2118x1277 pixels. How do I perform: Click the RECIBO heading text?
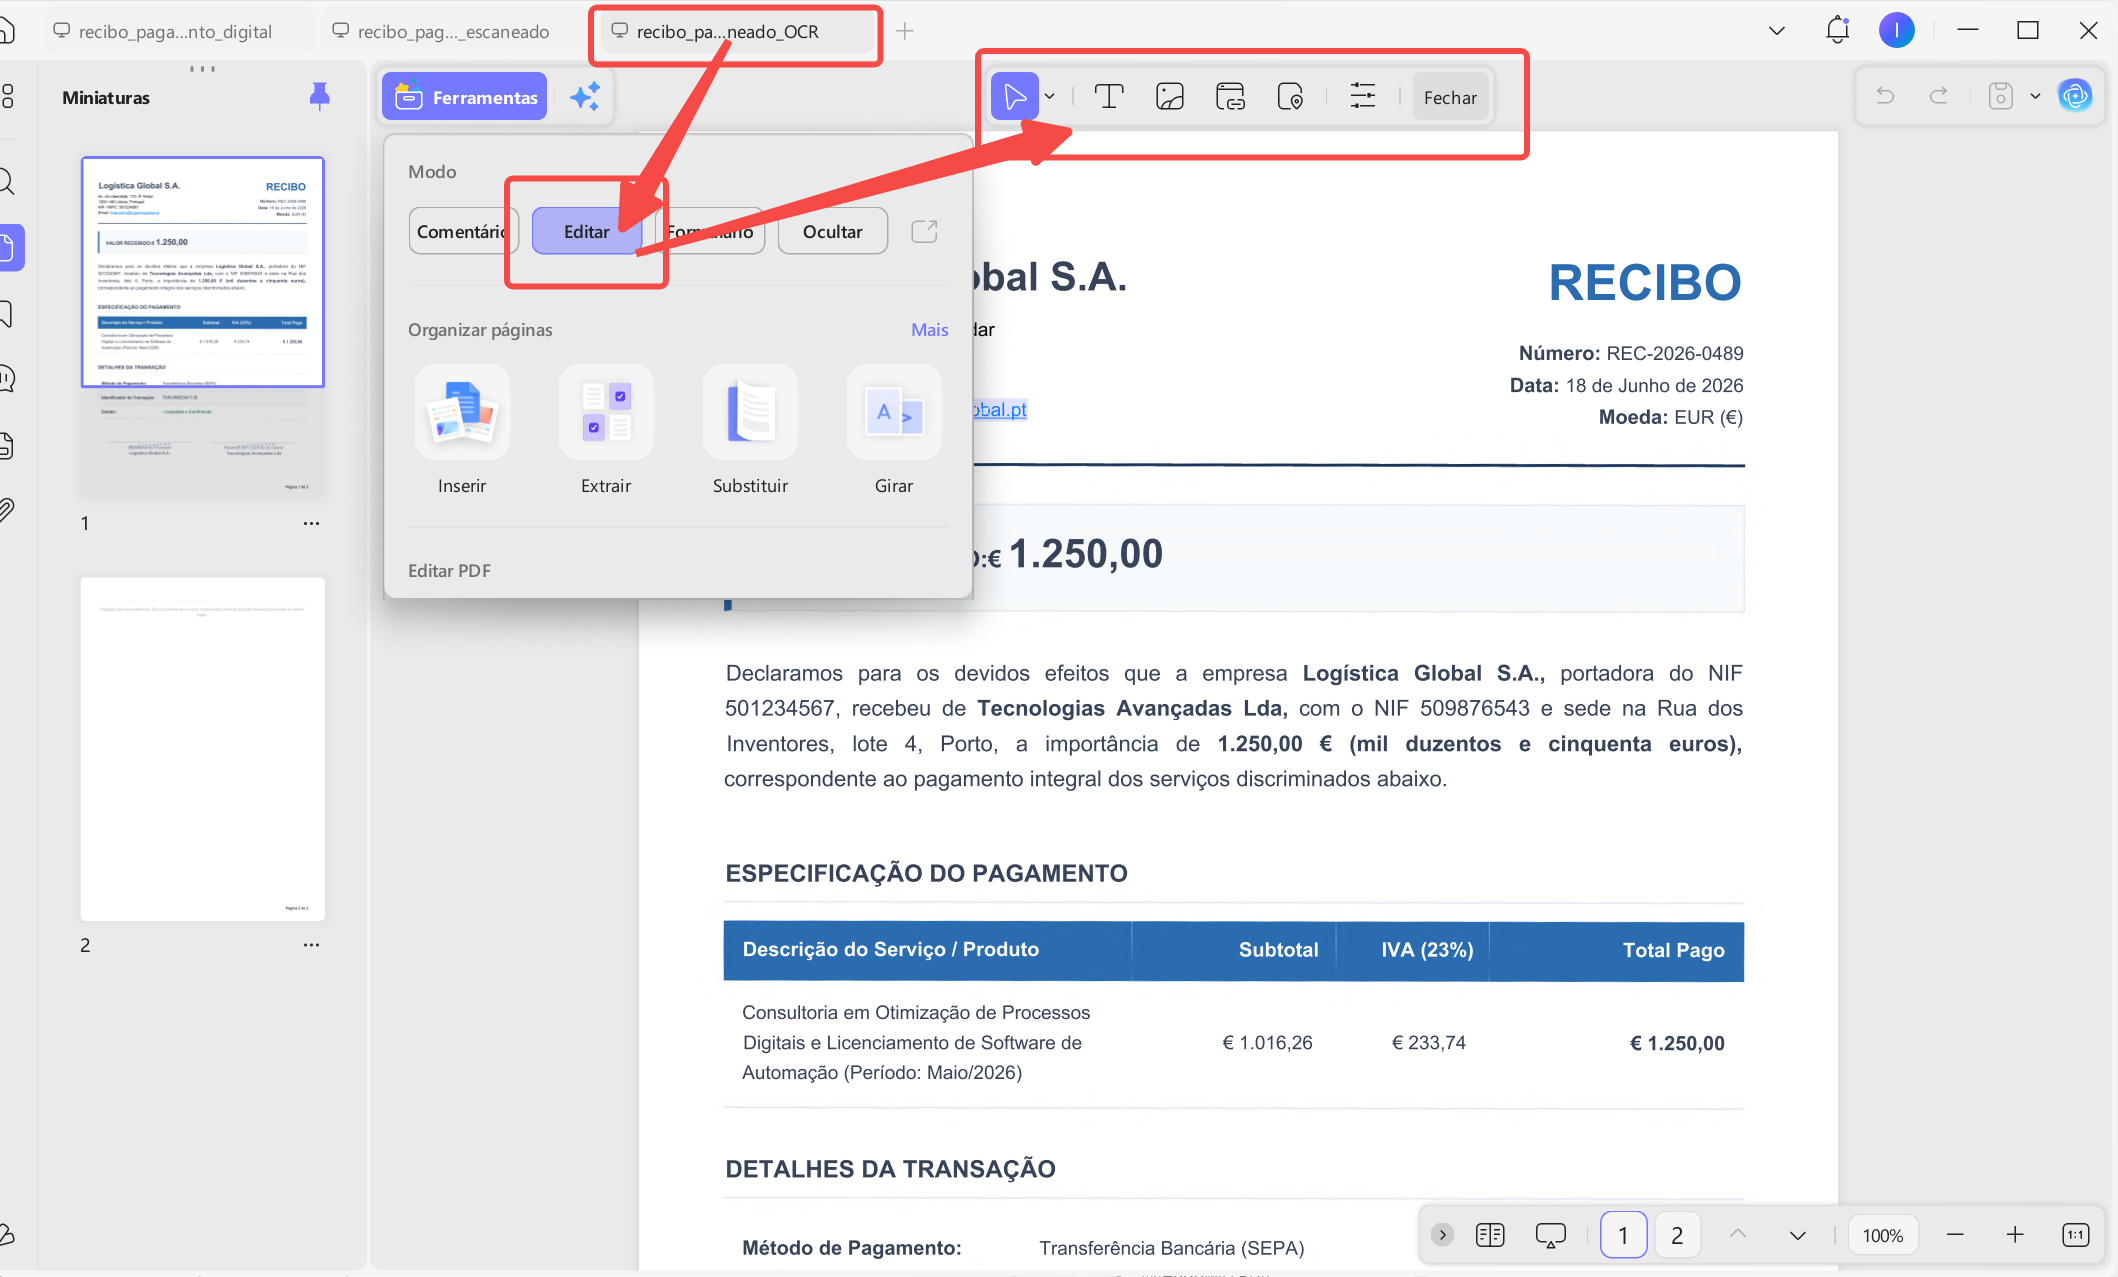pos(1645,282)
